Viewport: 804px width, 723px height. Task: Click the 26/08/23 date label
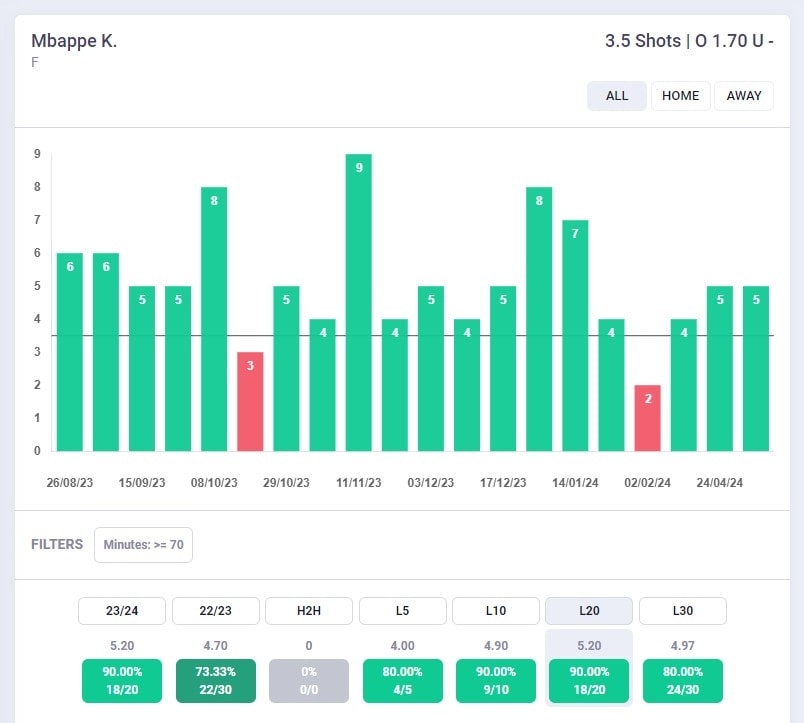click(x=70, y=483)
